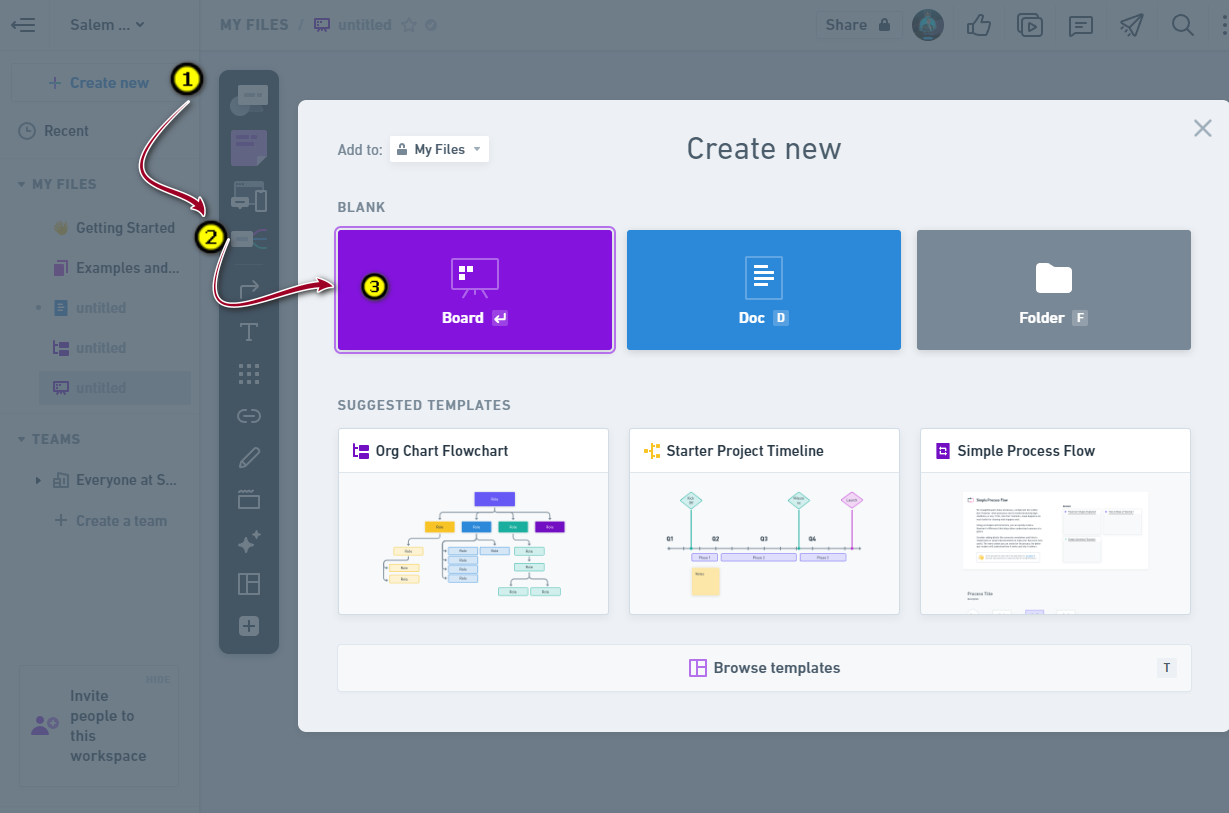The width and height of the screenshot is (1229, 813).
Task: Open the search magnifier icon
Action: tap(1183, 25)
